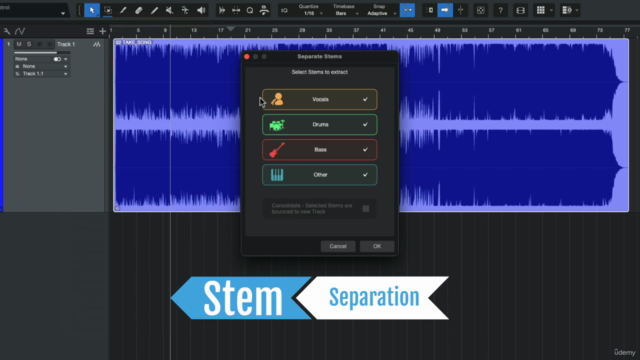Toggle the switch beside the first None field
This screenshot has height=360, width=640.
(57, 59)
